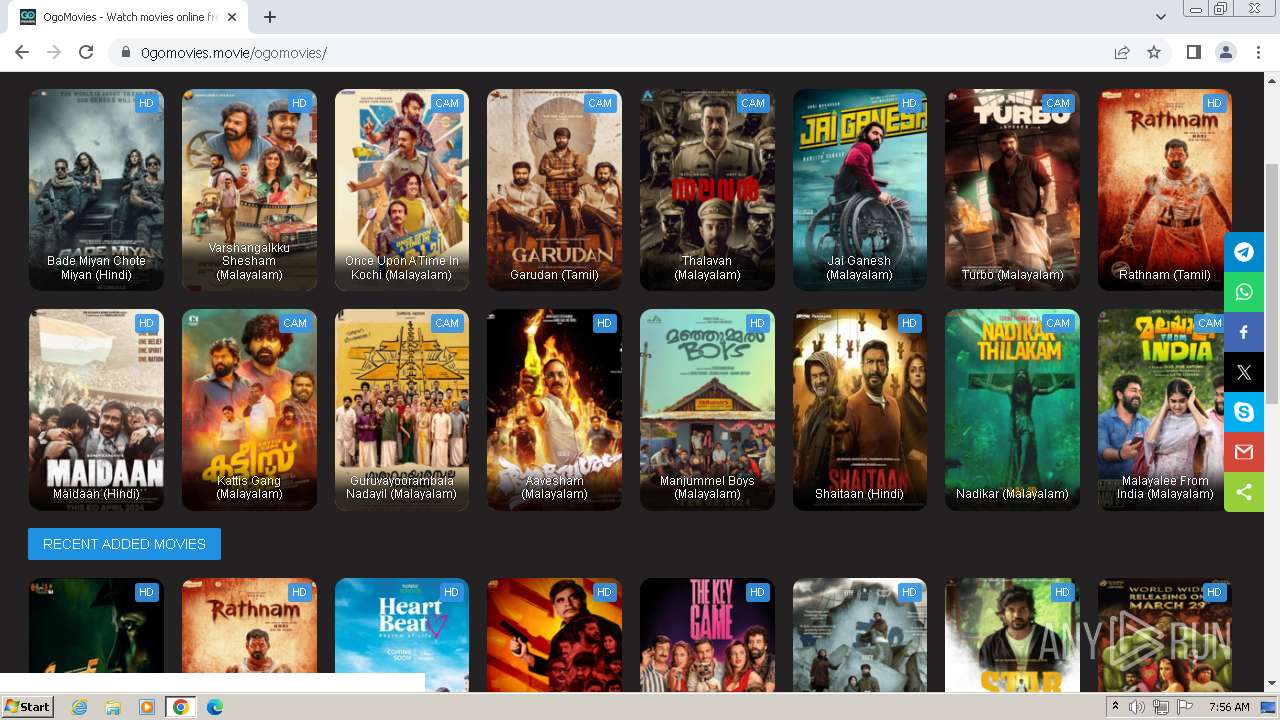Open a new browser tab
Screen dimensions: 1280x720
pos(270,17)
